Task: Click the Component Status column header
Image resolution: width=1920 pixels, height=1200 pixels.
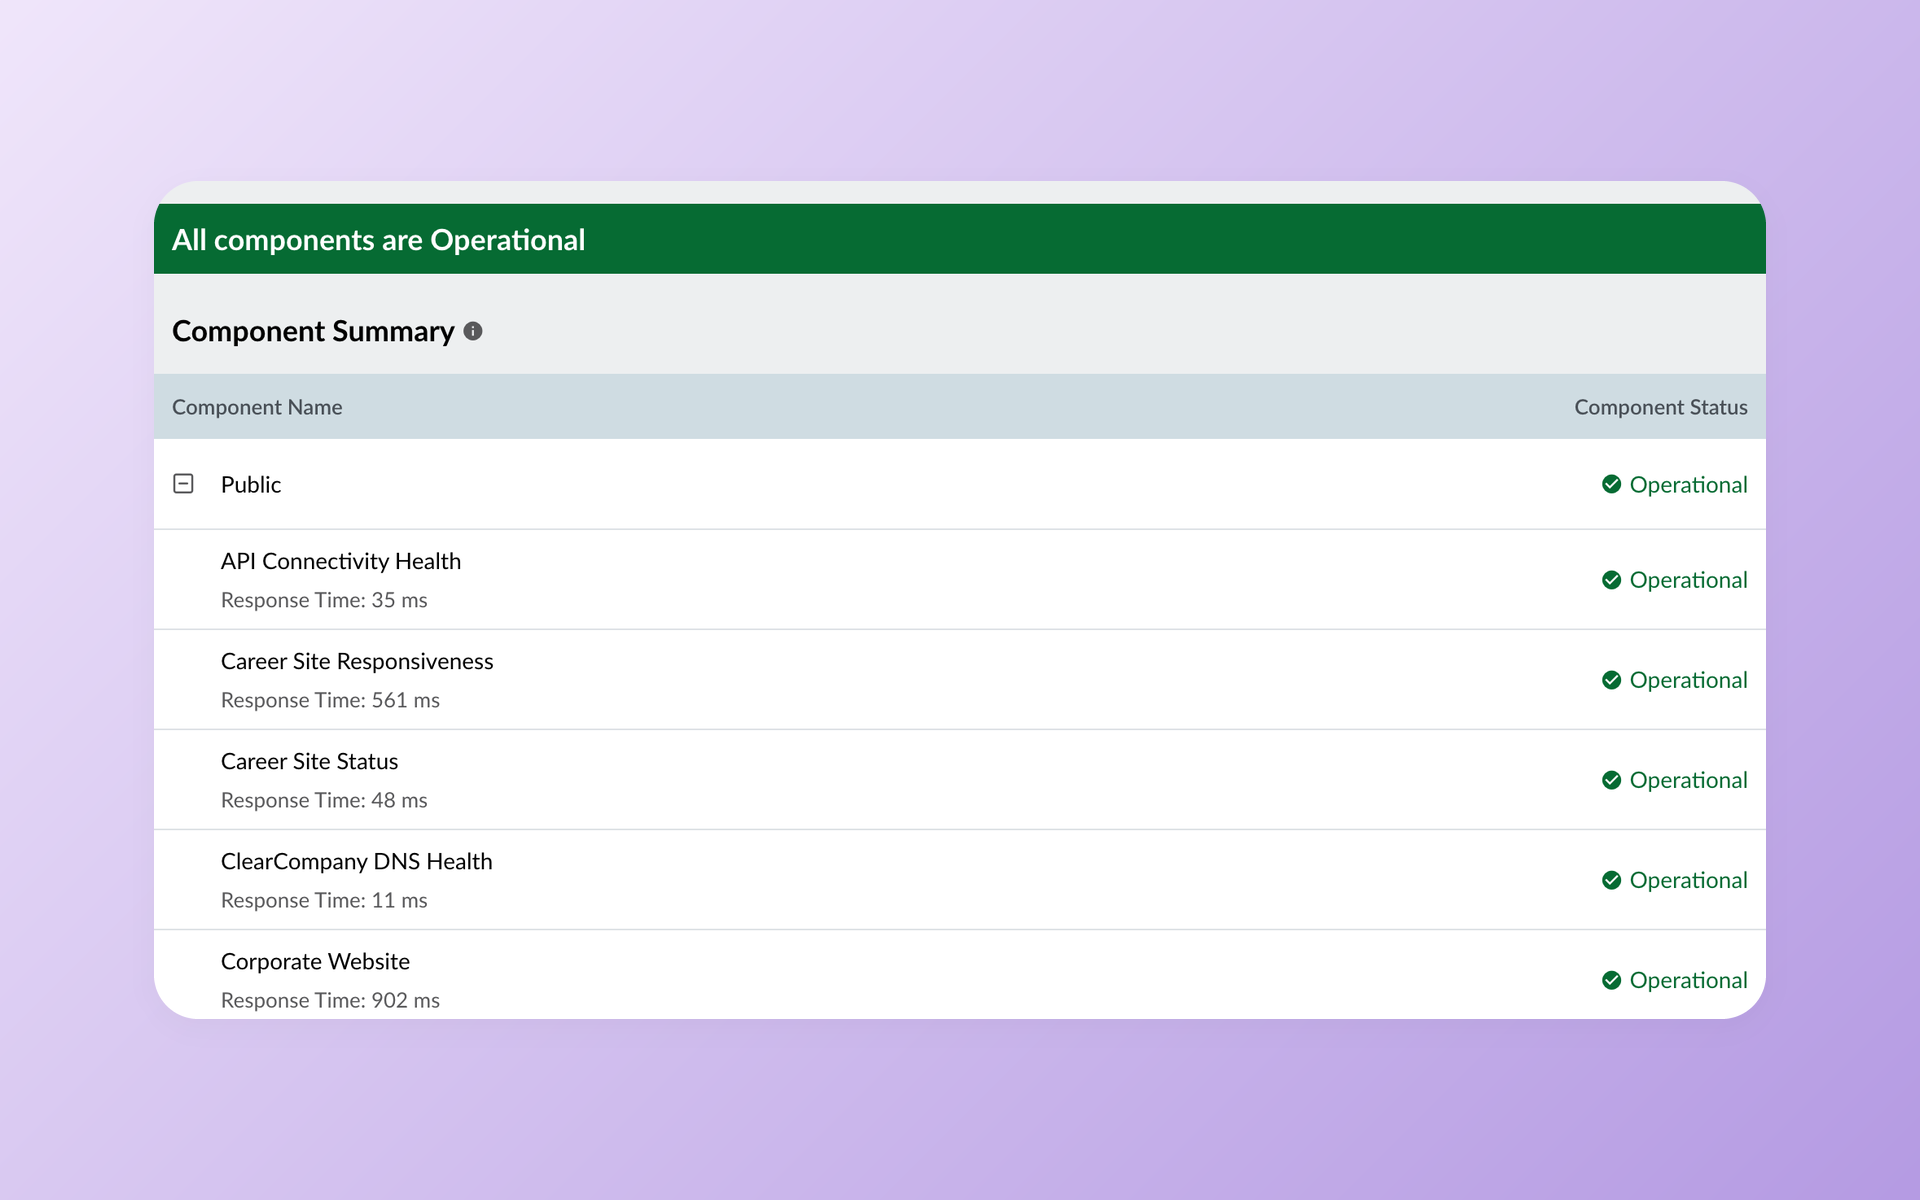Action: (1661, 407)
